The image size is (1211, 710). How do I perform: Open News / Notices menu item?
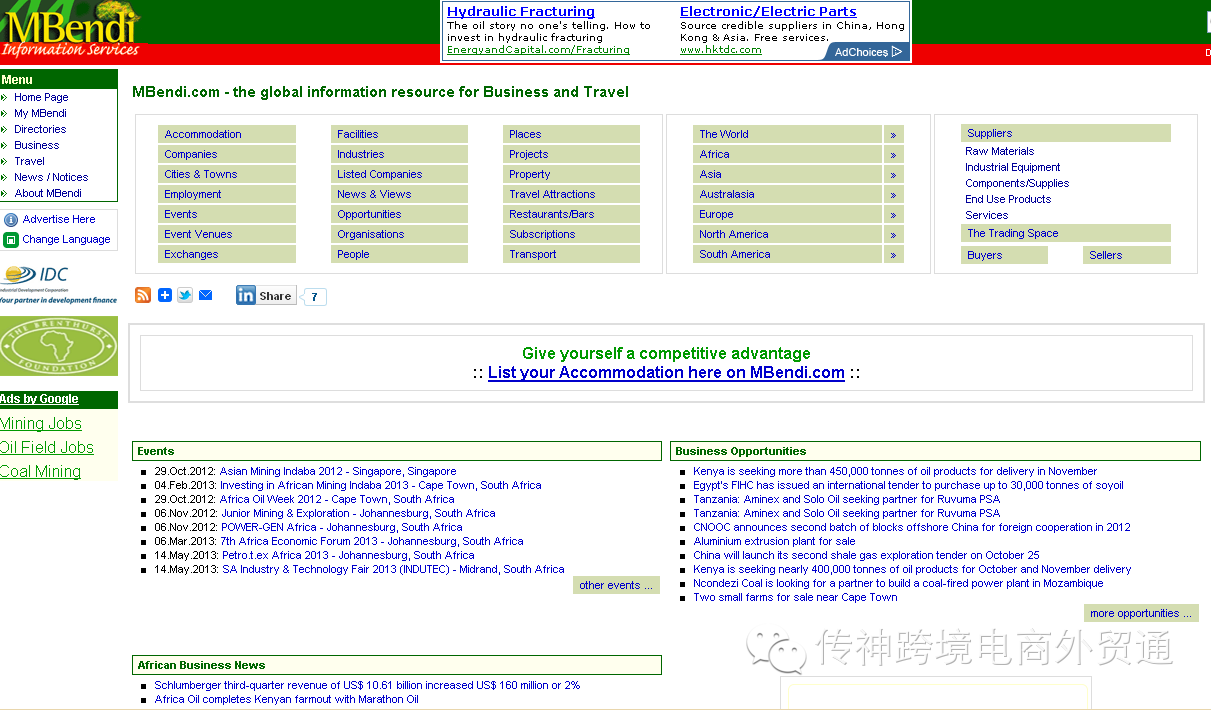tap(51, 177)
